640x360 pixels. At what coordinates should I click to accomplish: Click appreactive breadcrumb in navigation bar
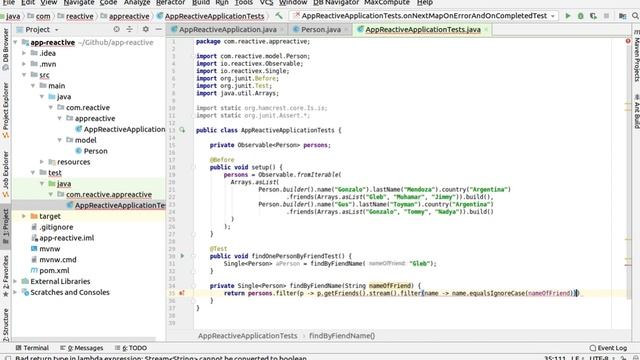[129, 16]
